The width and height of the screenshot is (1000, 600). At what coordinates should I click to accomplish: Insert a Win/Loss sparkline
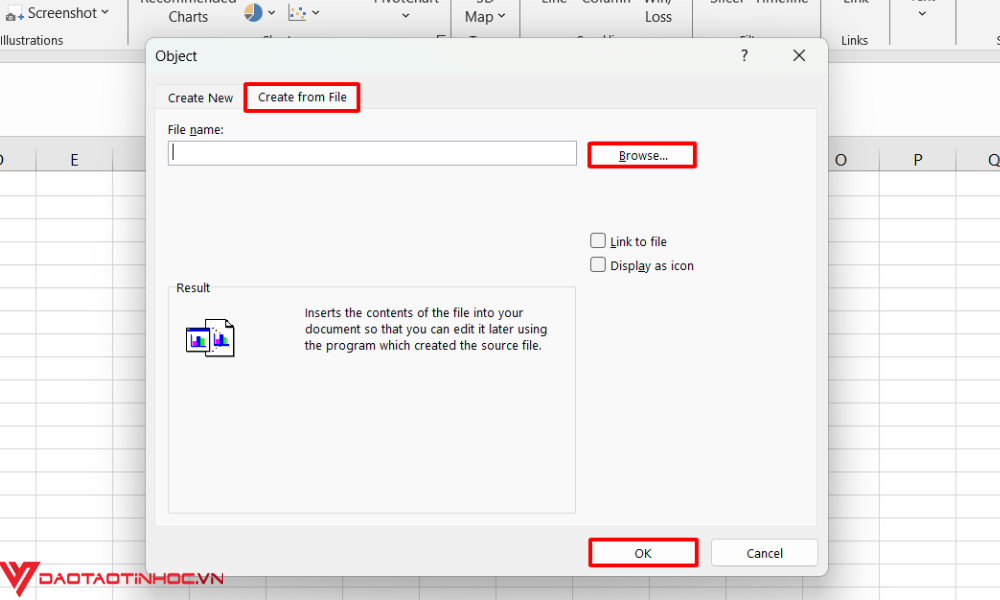[x=658, y=10]
